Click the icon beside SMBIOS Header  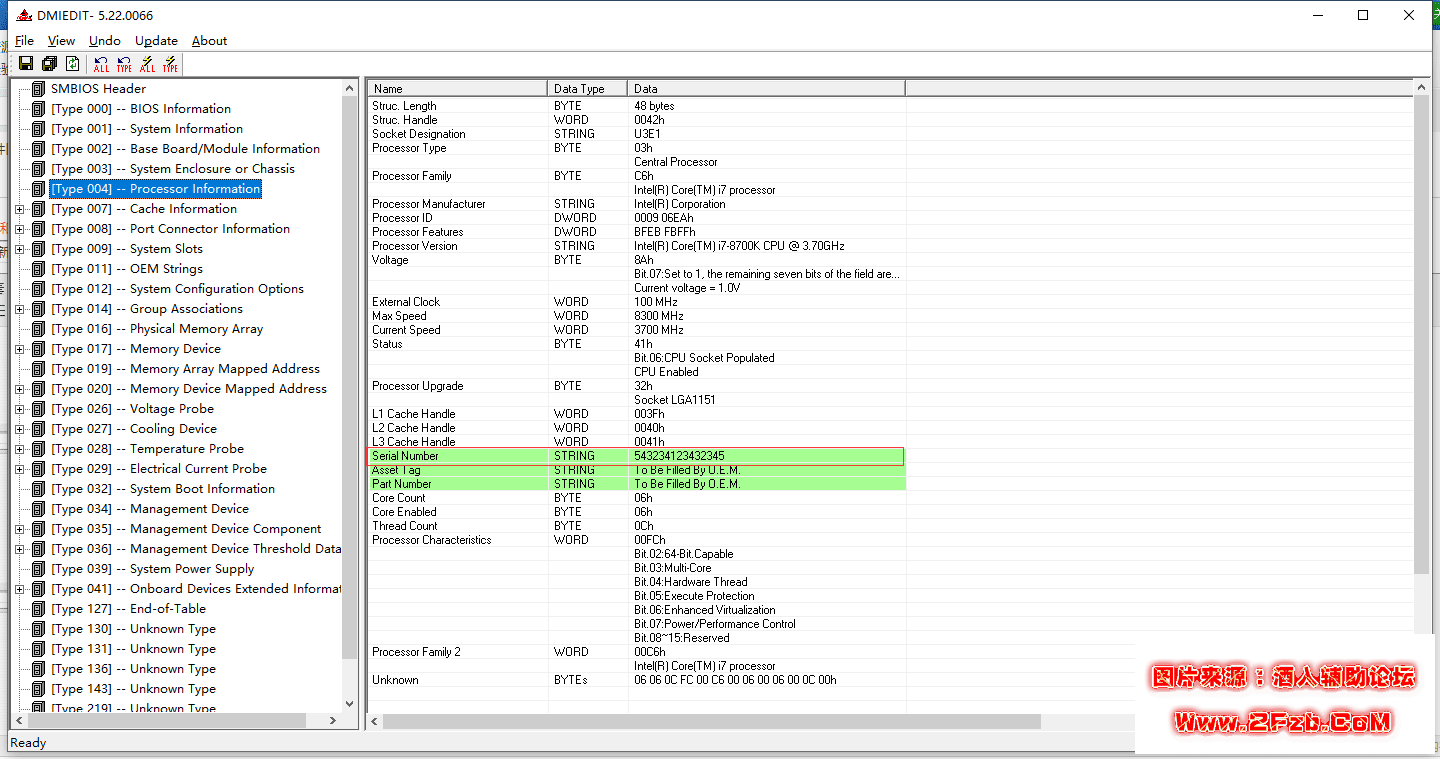click(39, 89)
